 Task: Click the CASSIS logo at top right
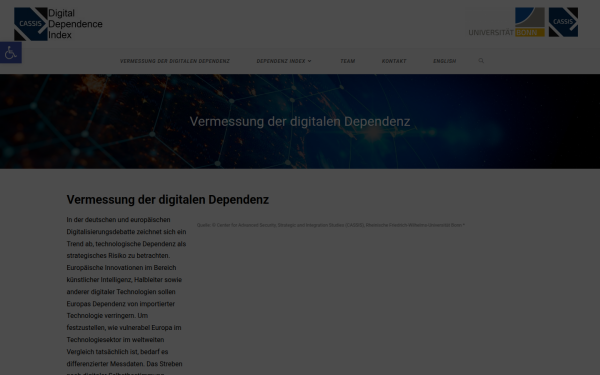point(563,22)
